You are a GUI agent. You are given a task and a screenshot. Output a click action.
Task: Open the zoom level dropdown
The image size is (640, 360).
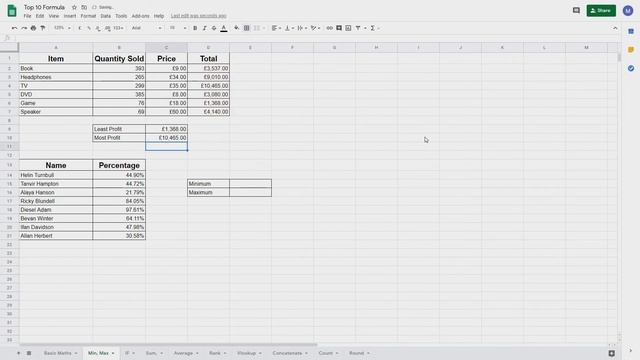coord(62,28)
